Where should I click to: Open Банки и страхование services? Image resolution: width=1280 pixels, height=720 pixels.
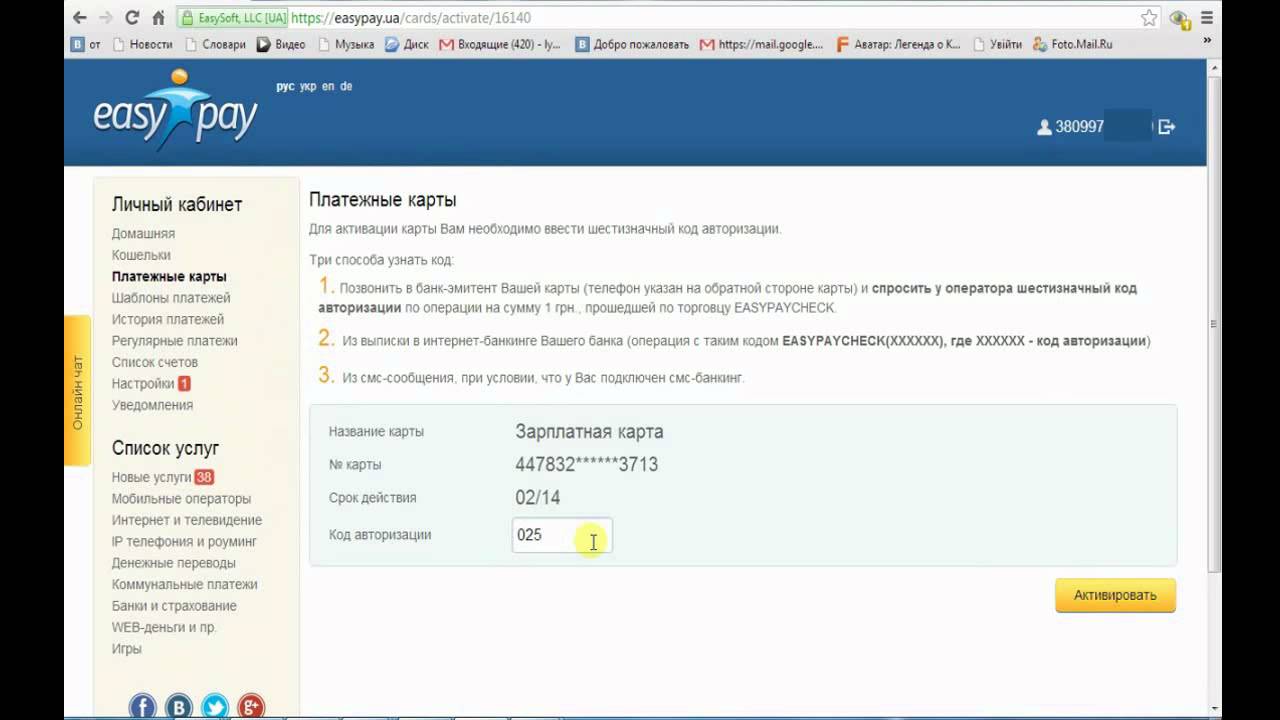(x=174, y=606)
